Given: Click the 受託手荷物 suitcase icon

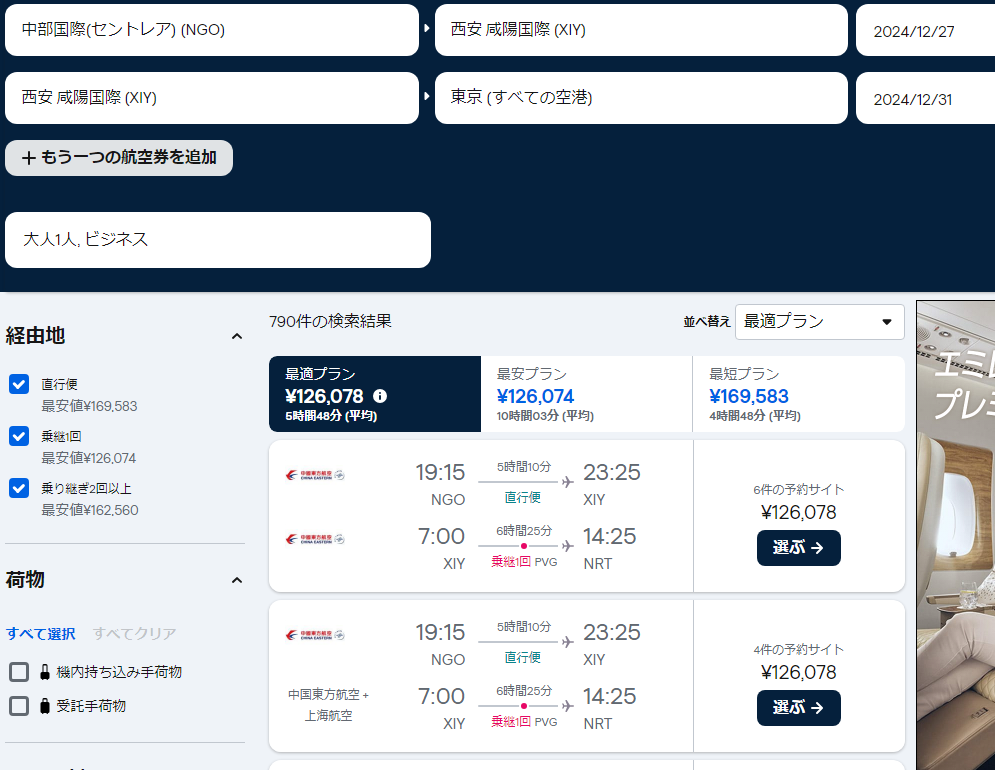Looking at the screenshot, I should [44, 706].
